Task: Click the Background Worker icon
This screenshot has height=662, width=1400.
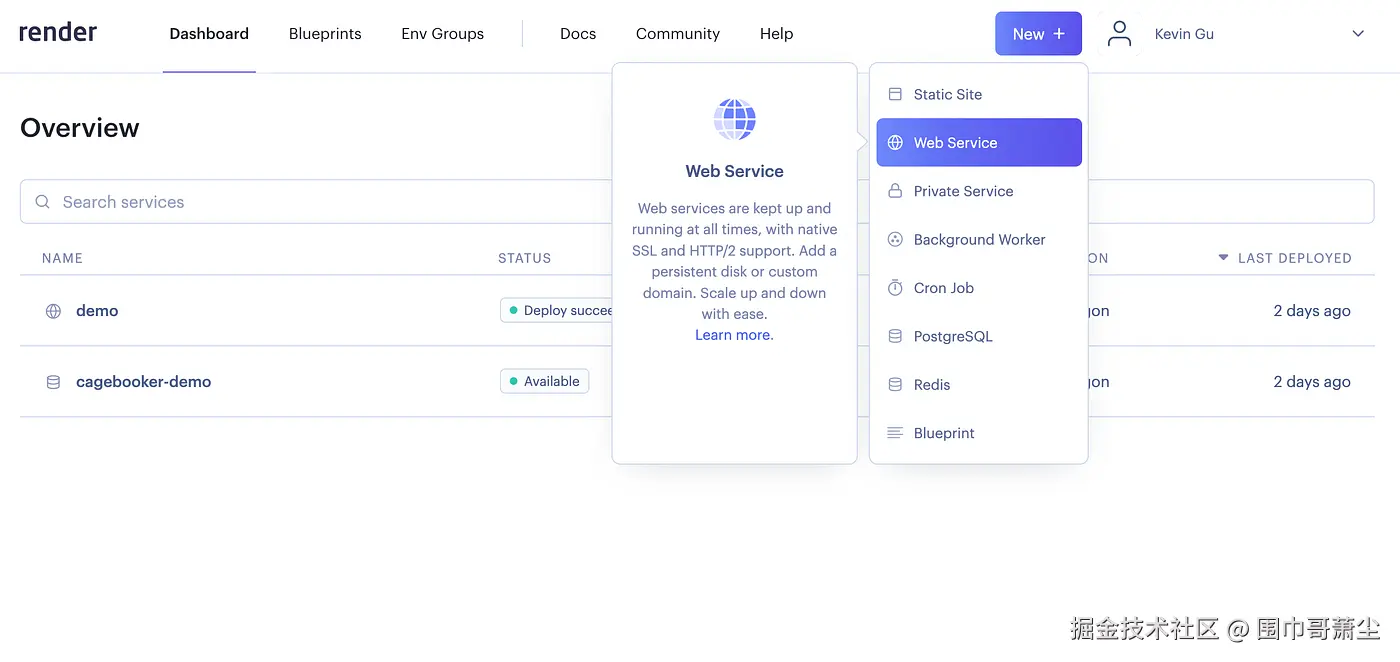Action: point(895,240)
